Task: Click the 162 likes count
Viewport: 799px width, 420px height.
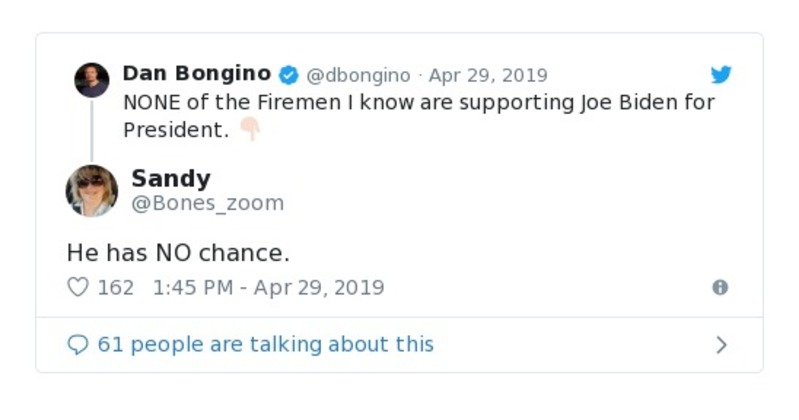Action: point(116,287)
